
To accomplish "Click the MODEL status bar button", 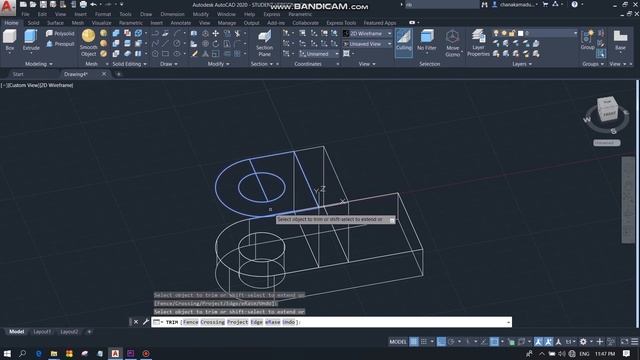I will click(x=398, y=342).
